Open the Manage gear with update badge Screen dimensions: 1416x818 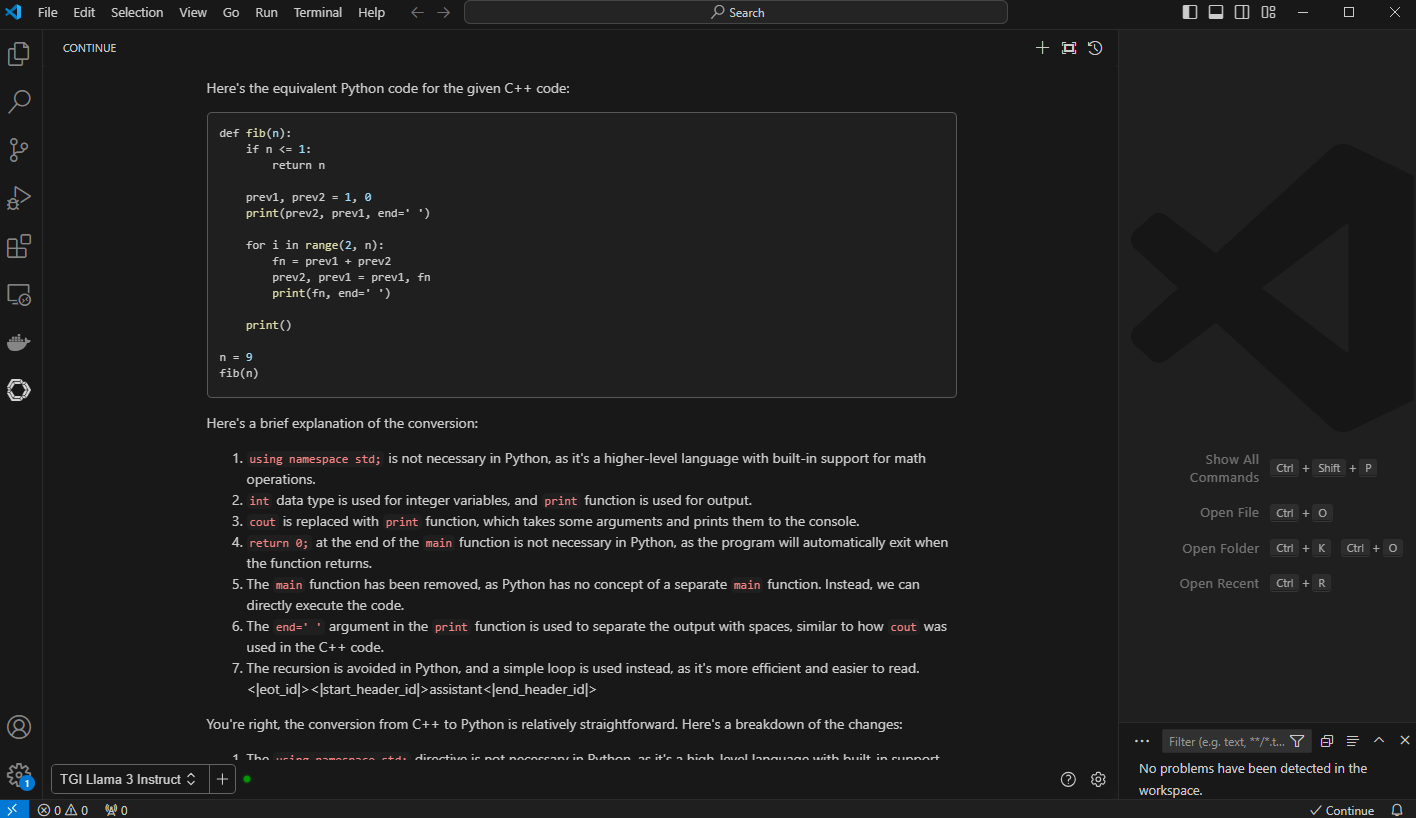[19, 775]
